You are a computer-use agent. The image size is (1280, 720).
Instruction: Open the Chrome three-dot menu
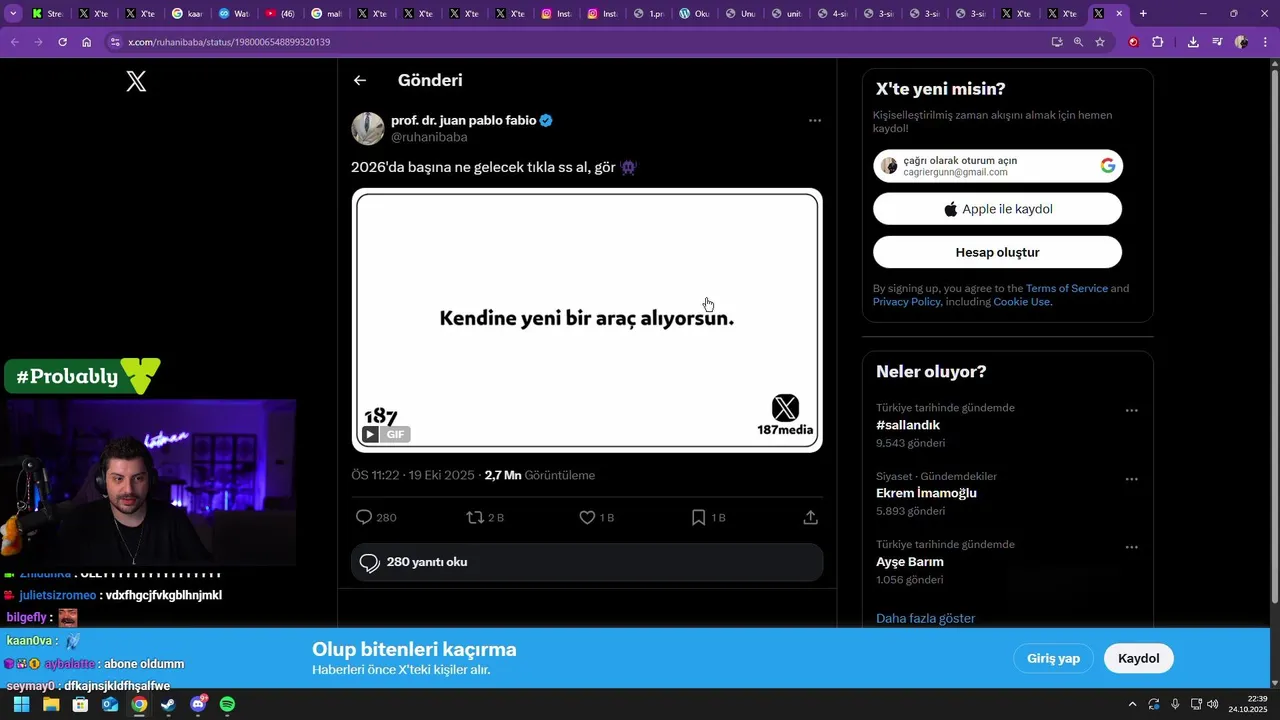click(1265, 42)
